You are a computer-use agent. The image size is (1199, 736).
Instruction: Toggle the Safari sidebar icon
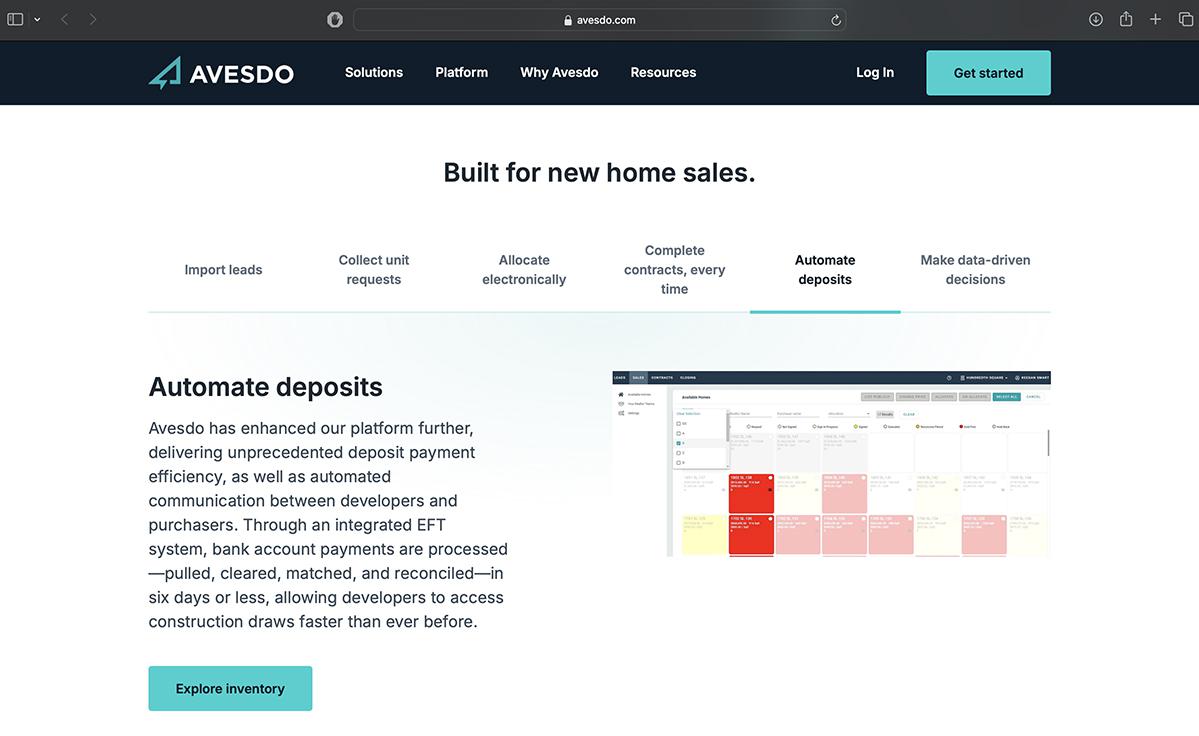click(x=15, y=19)
